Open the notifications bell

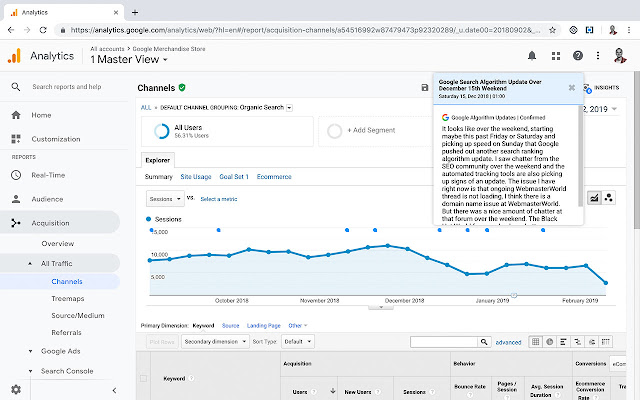(530, 55)
